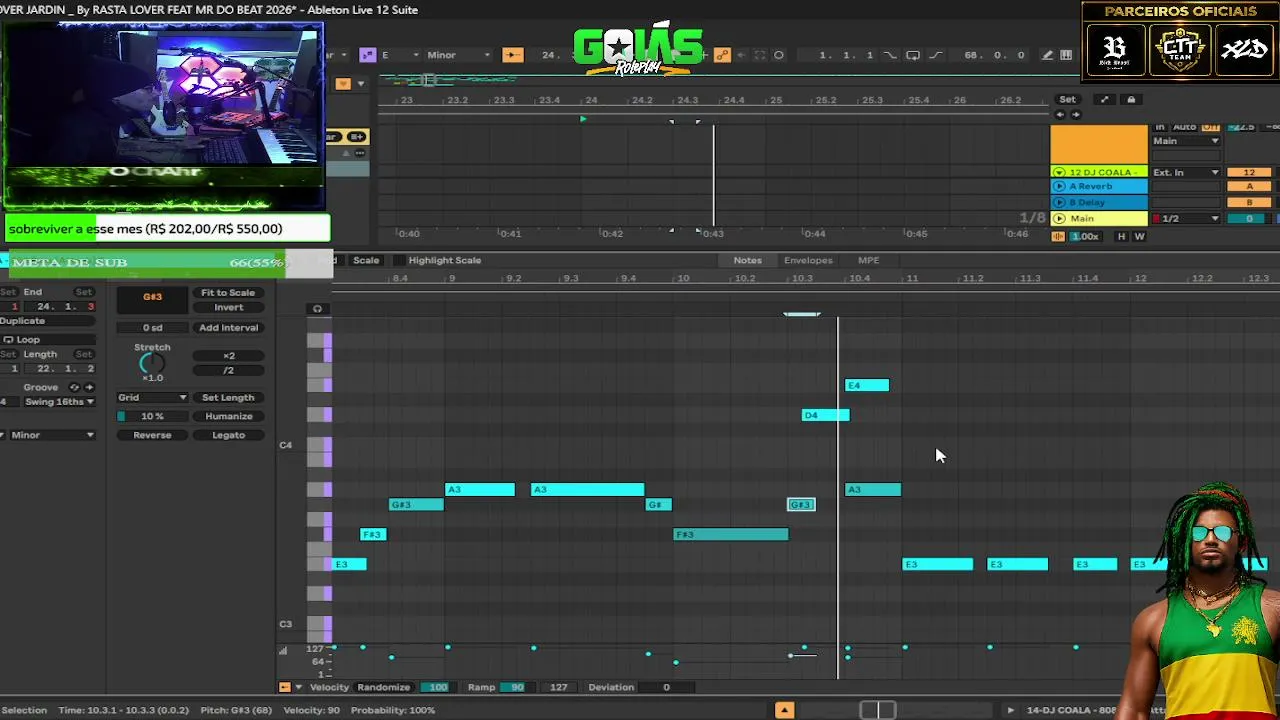Screen dimensions: 1280x720
Task: Toggle the A return track activator
Action: pyautogui.click(x=1249, y=187)
